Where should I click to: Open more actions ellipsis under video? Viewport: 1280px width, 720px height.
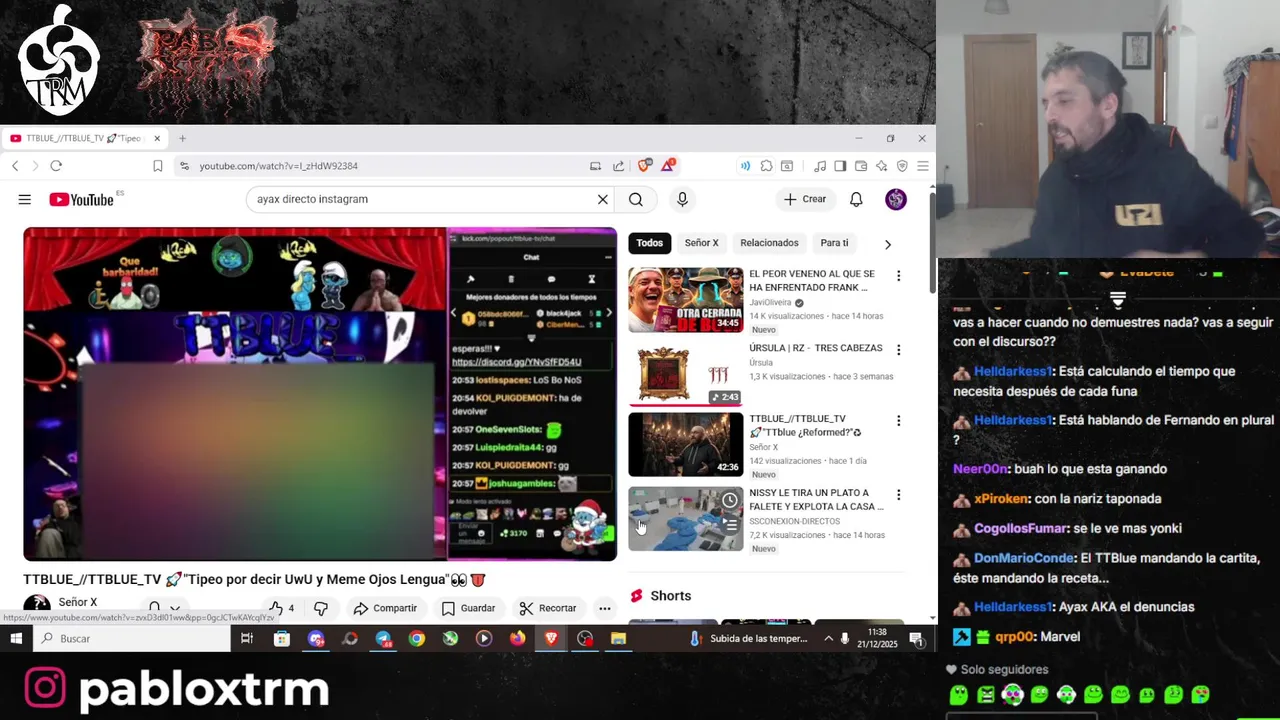[x=604, y=608]
